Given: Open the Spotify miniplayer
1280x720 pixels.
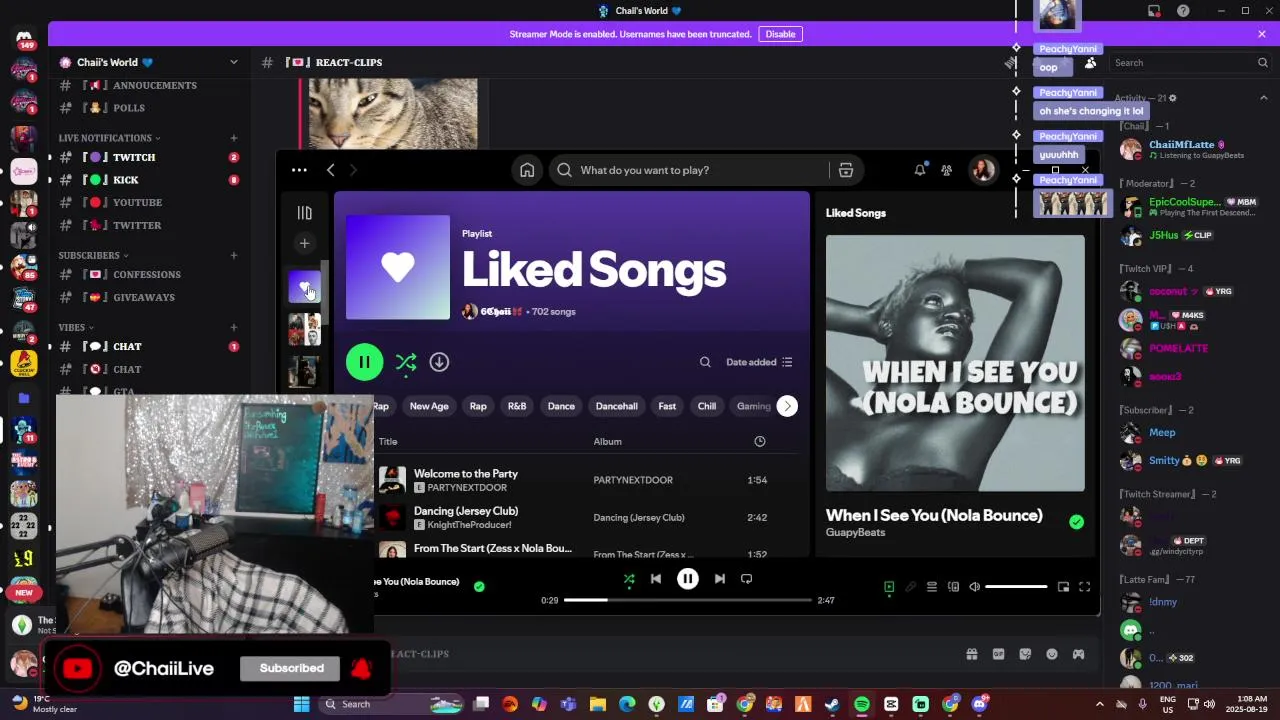Looking at the screenshot, I should click(1063, 587).
